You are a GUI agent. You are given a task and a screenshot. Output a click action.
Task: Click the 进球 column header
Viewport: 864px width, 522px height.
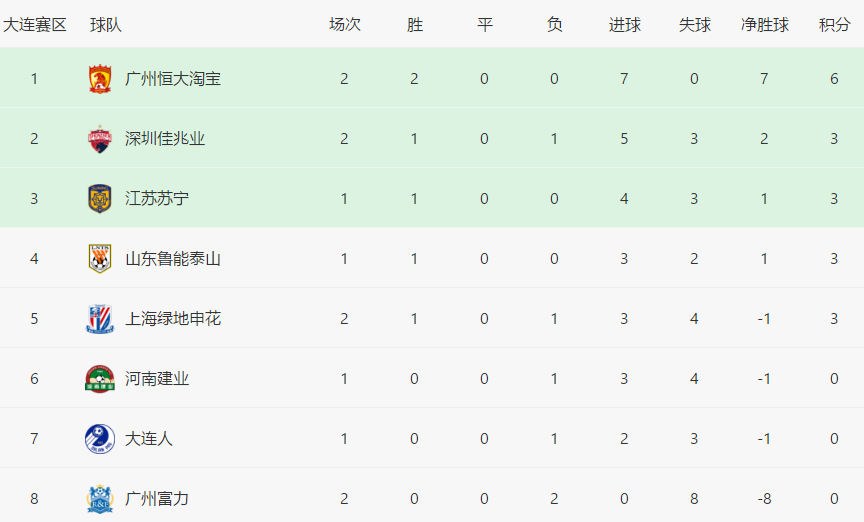click(x=624, y=25)
